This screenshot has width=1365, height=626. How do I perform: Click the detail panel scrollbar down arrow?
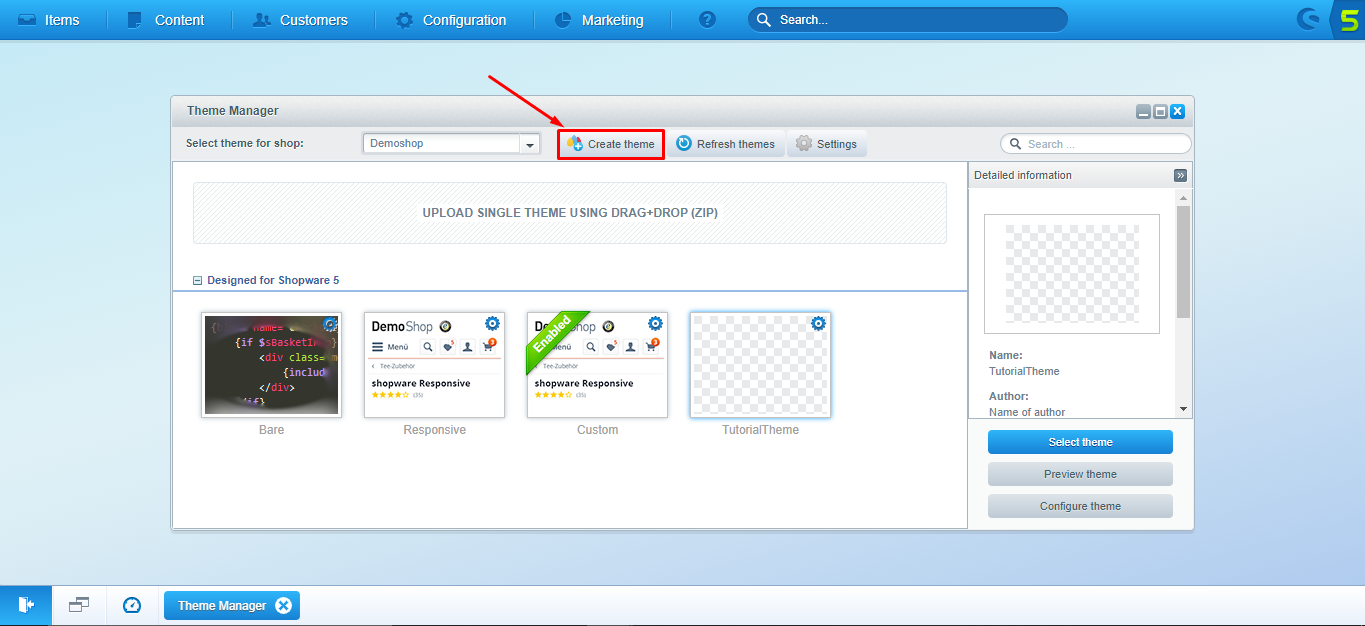click(x=1184, y=409)
